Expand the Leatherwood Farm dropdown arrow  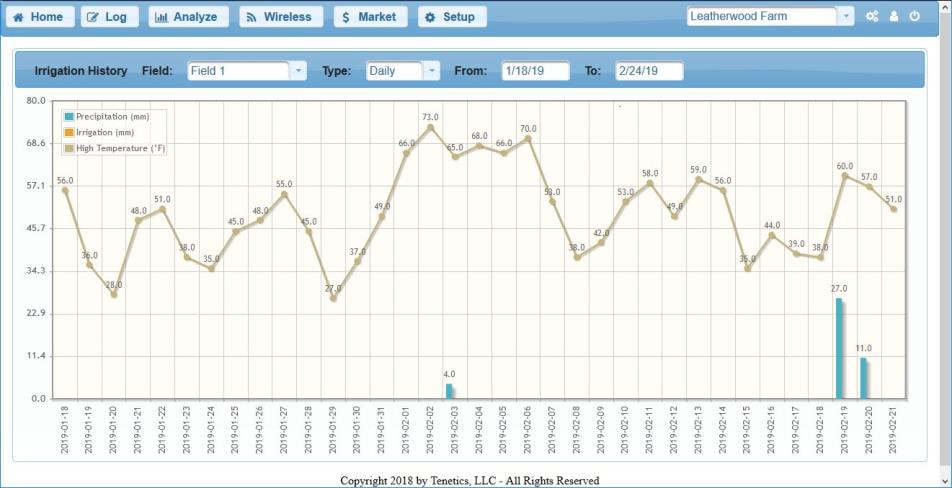click(846, 17)
